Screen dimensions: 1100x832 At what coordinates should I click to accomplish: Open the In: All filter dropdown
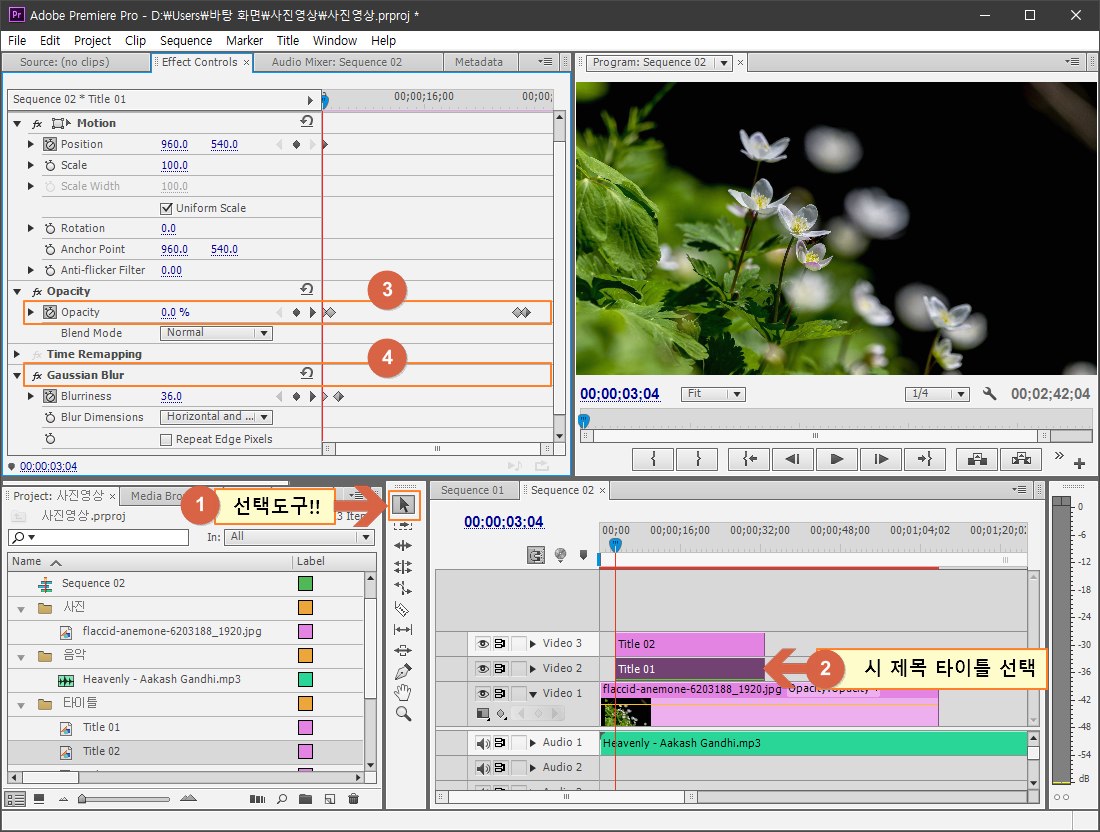(299, 537)
